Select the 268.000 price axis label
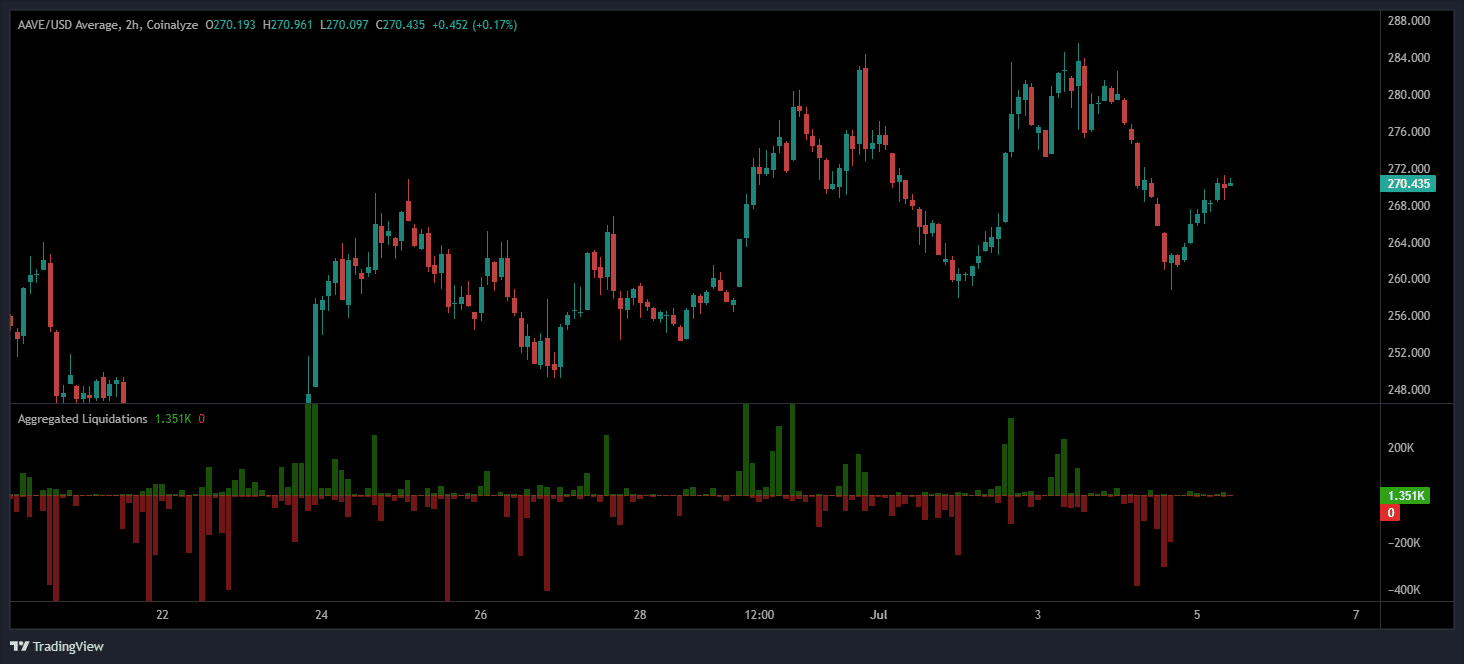This screenshot has height=664, width=1464. 1409,206
